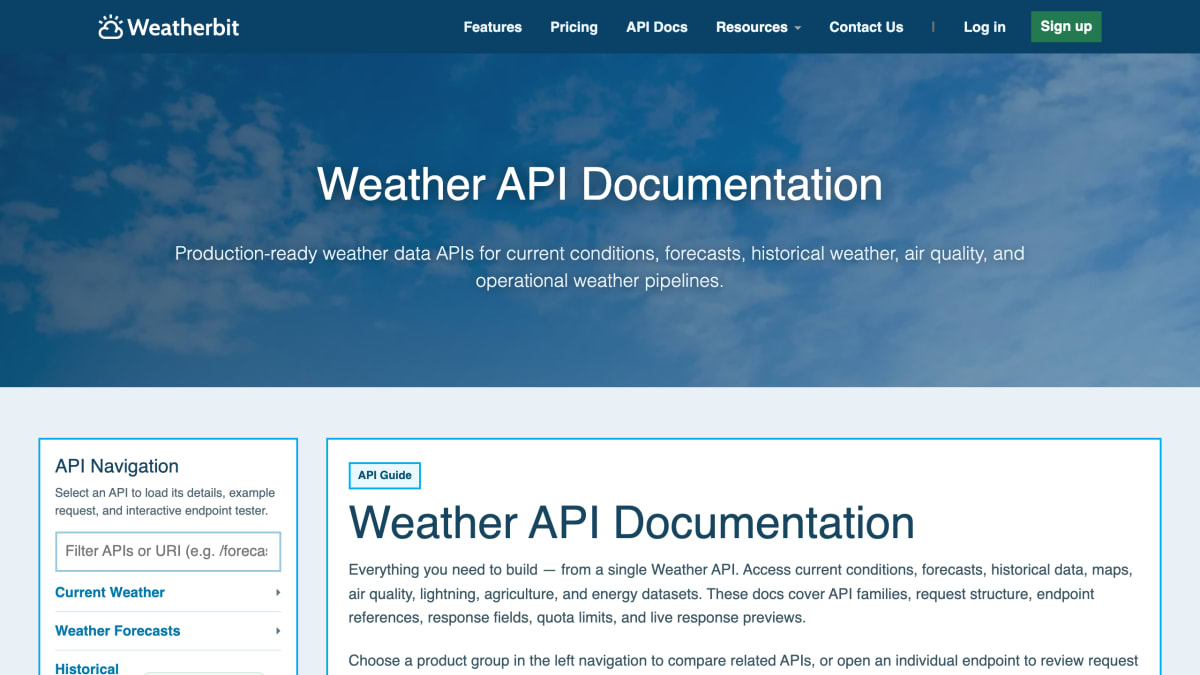
Task: Click the hero Weather API Documentation title
Action: pos(600,184)
